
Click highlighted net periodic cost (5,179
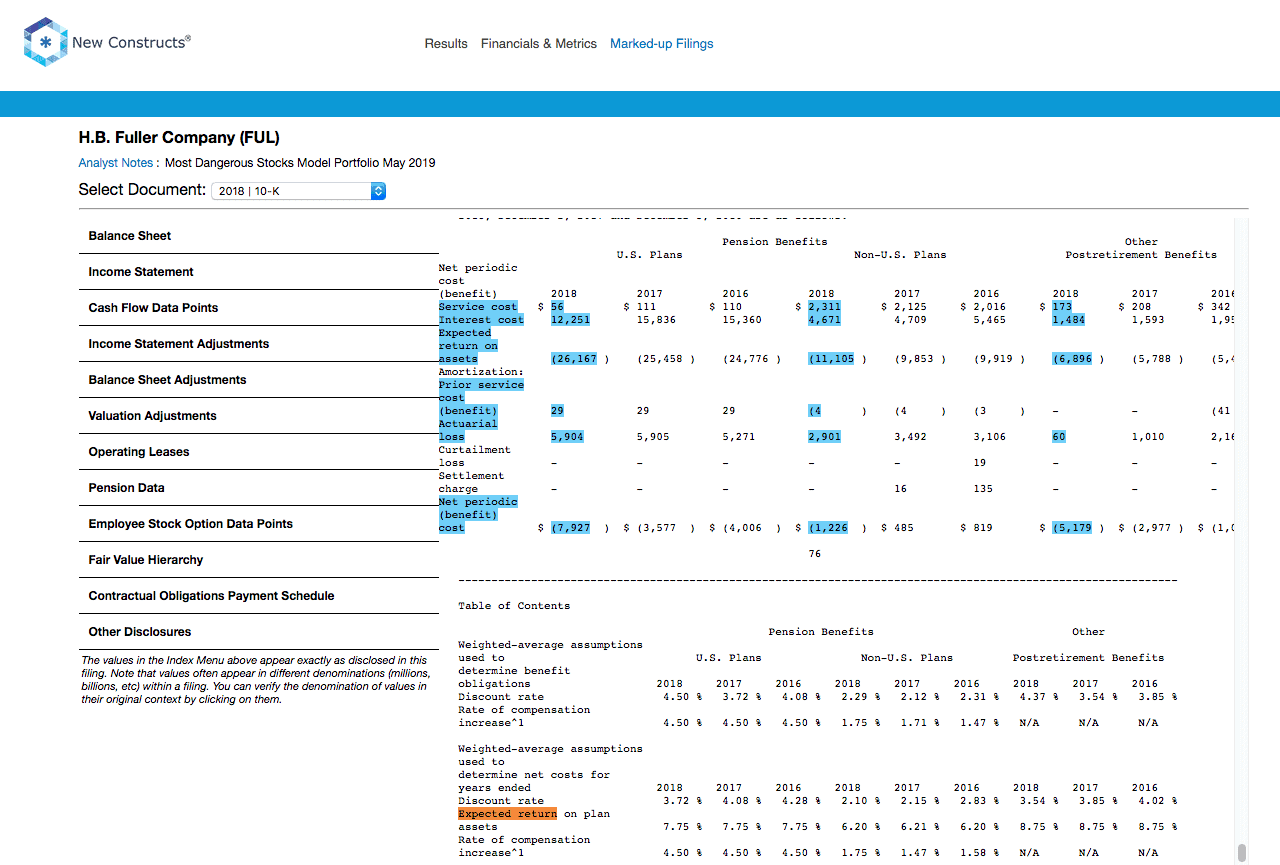pyautogui.click(x=1072, y=528)
